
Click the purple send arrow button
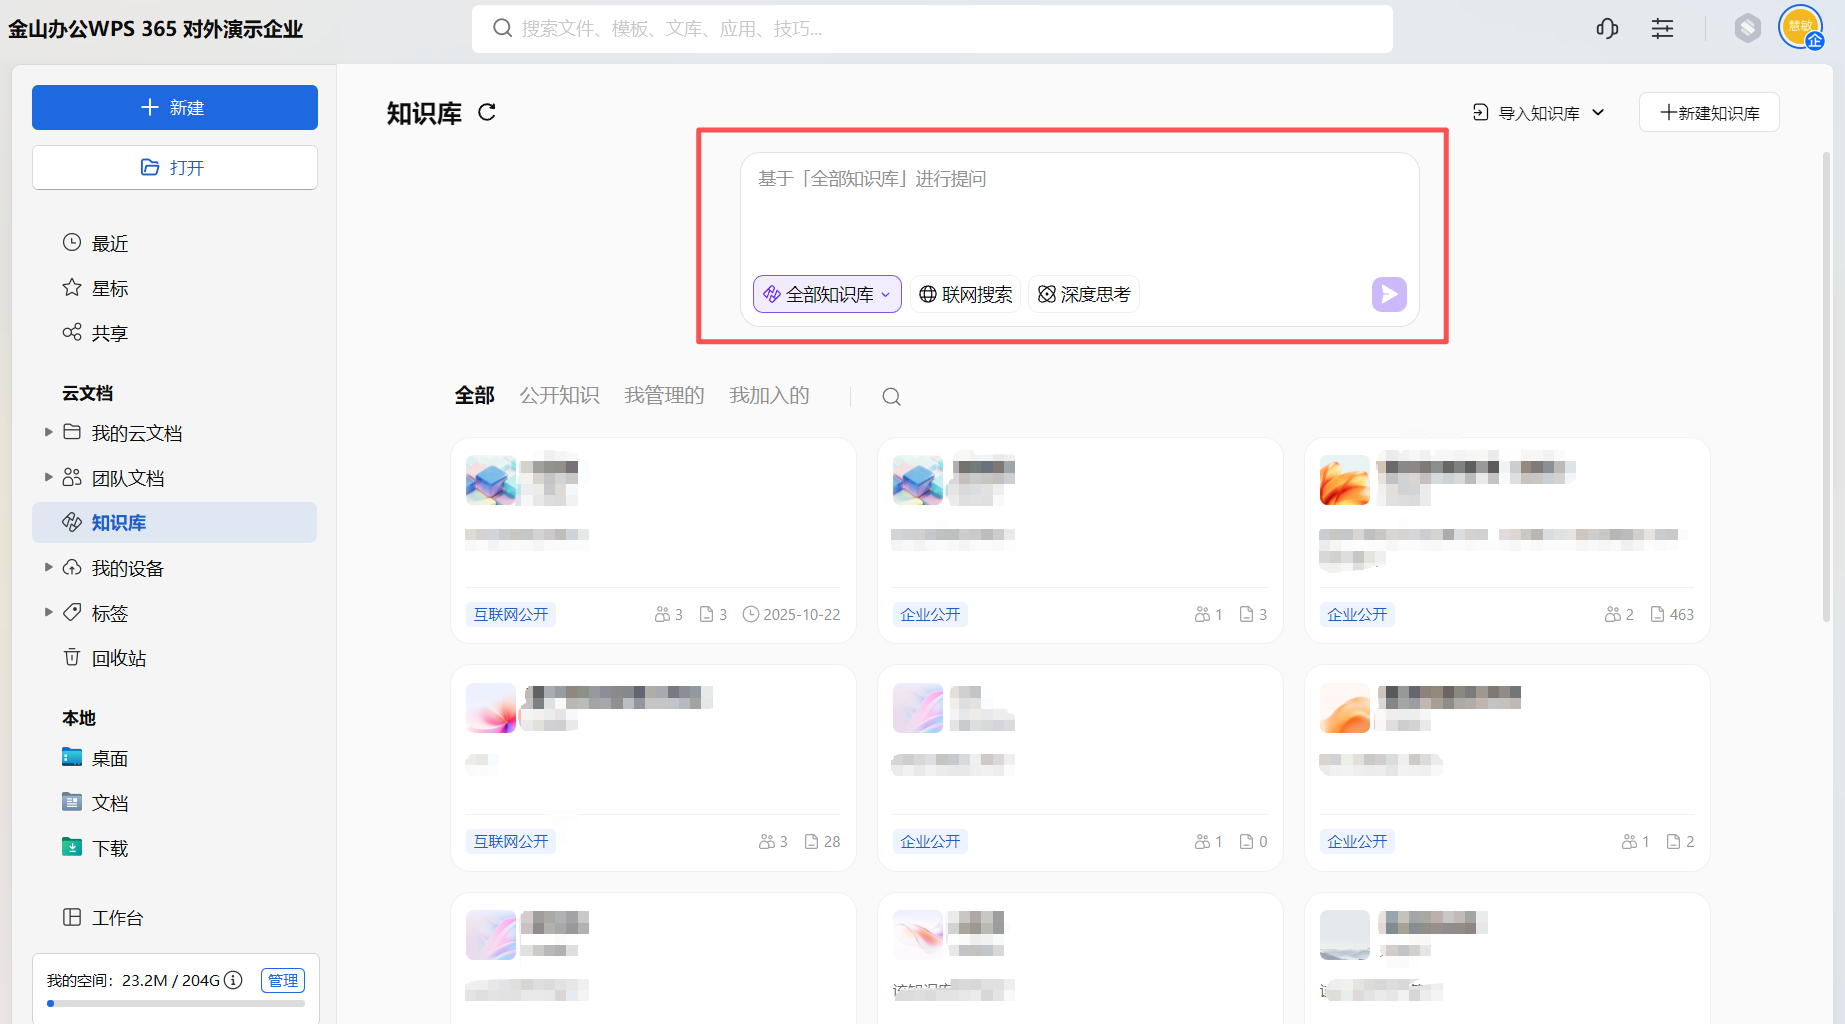click(x=1389, y=294)
